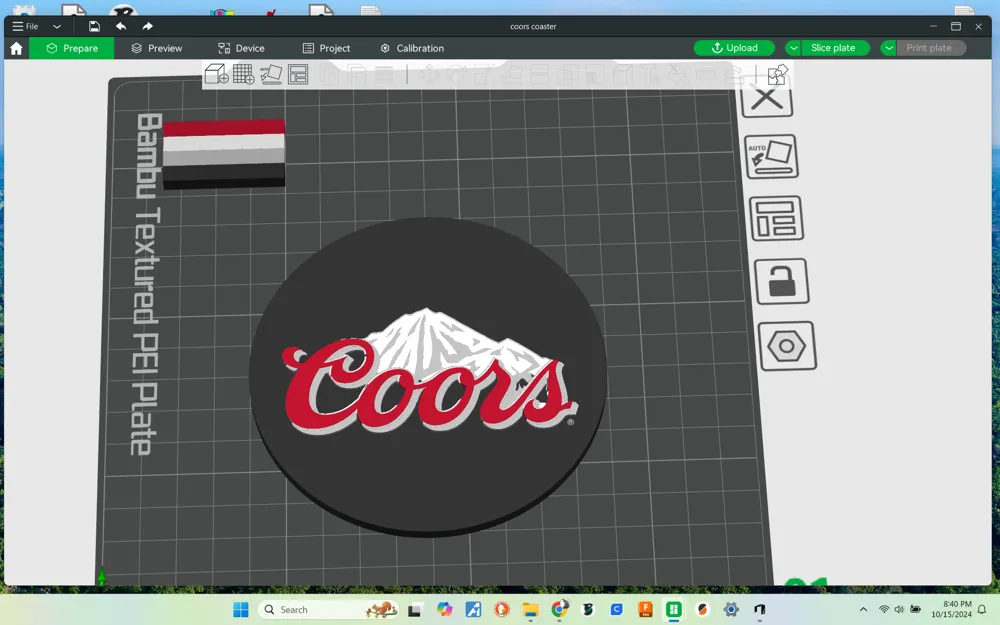The height and width of the screenshot is (625, 1000).
Task: Go to the Home screen icon
Action: 17,48
